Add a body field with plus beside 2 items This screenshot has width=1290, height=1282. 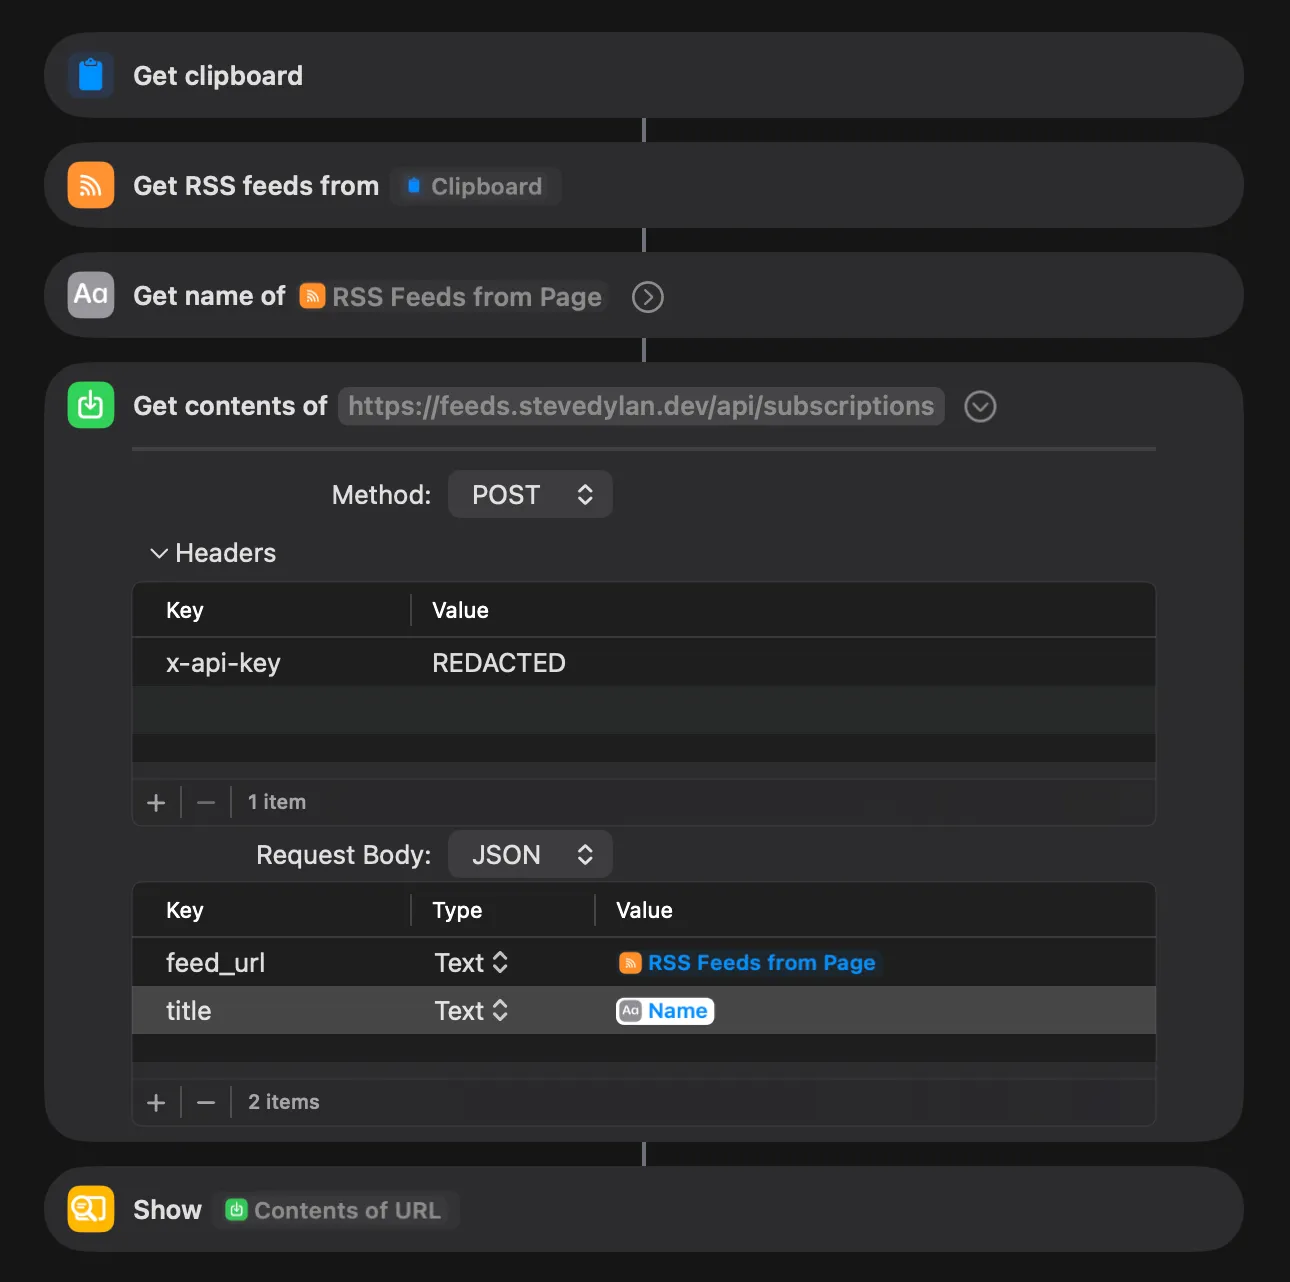pos(156,1102)
